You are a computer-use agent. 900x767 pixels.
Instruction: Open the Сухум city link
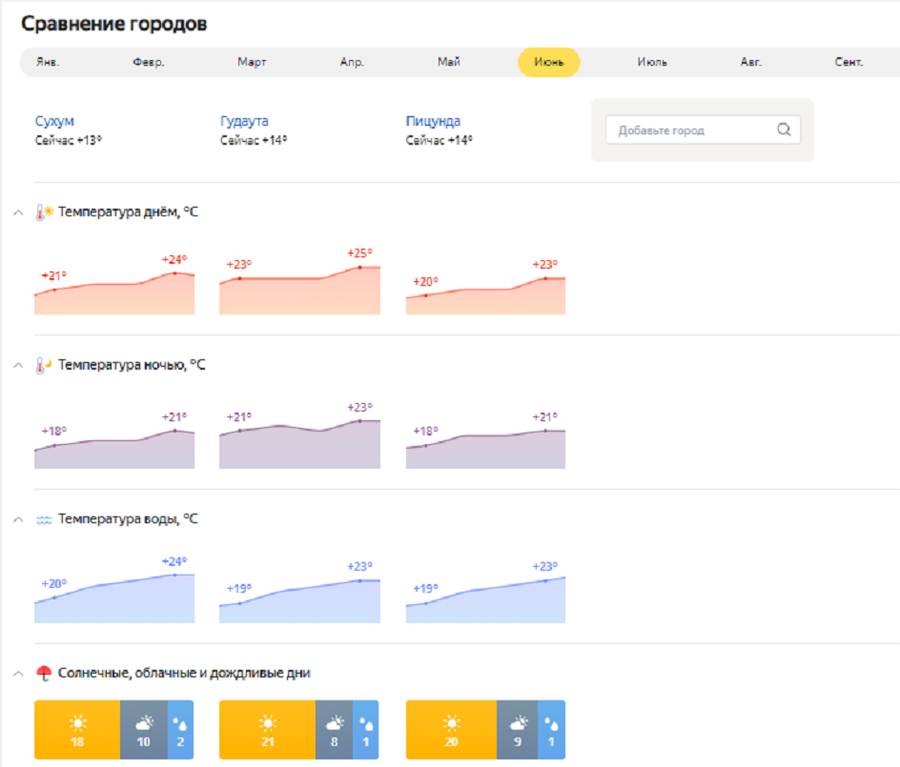54,122
